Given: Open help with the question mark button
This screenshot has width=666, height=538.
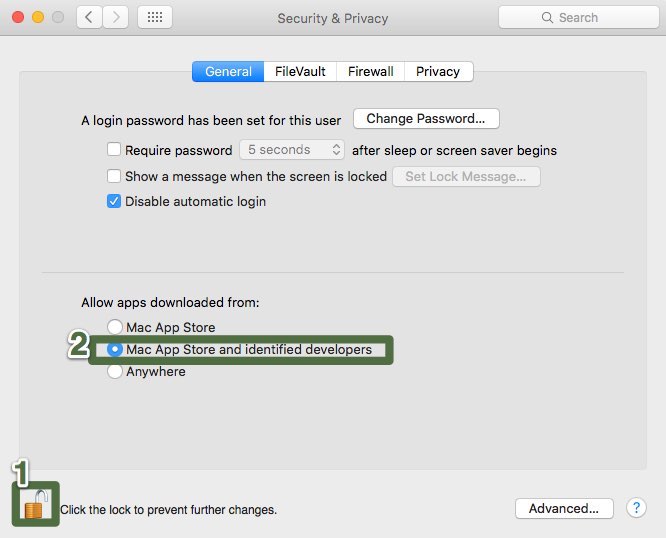Looking at the screenshot, I should click(636, 508).
